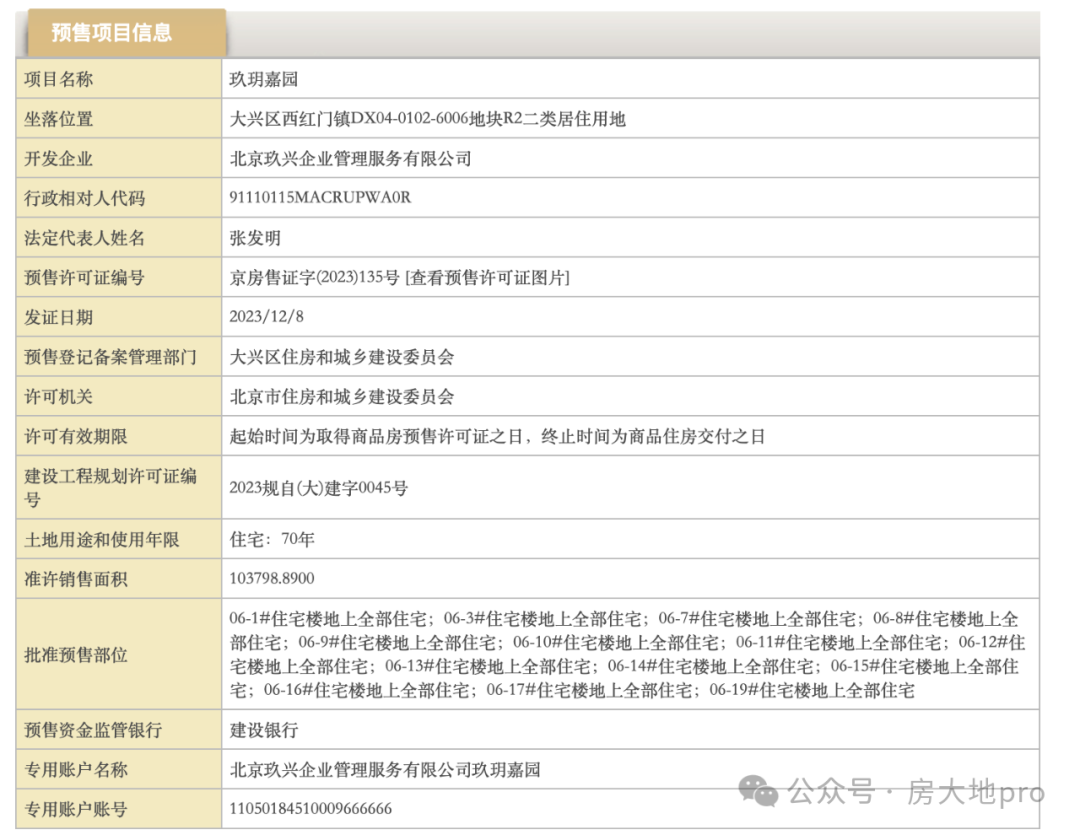Select account name 北京玖兴企业管理服务有限公司玖玥嘉园
Viewport: 1080px width, 835px height.
(x=385, y=770)
